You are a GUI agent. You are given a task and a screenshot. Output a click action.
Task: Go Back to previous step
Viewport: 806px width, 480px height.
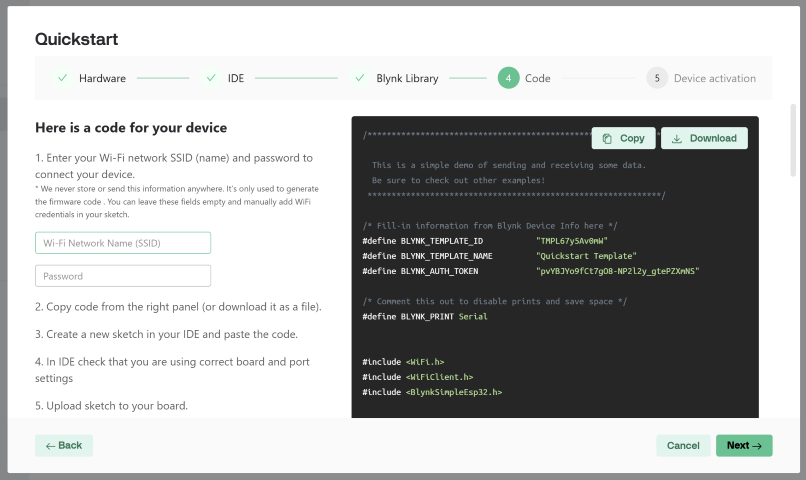(64, 446)
